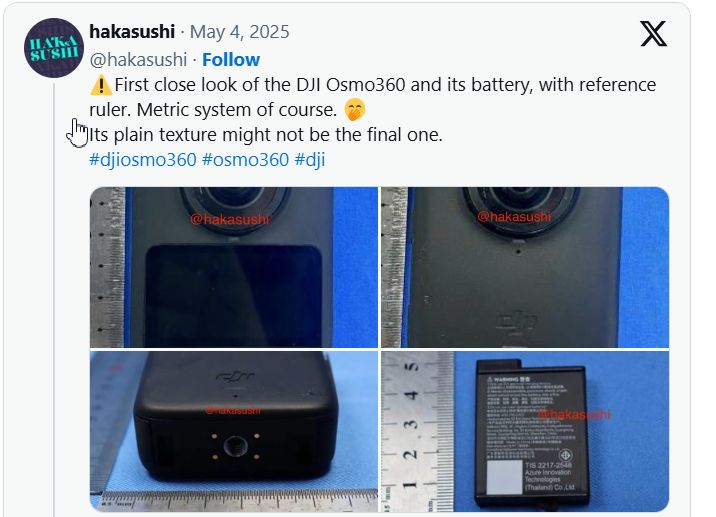
Task: Open the bottom-view photo with the tripod mount
Action: 234,431
